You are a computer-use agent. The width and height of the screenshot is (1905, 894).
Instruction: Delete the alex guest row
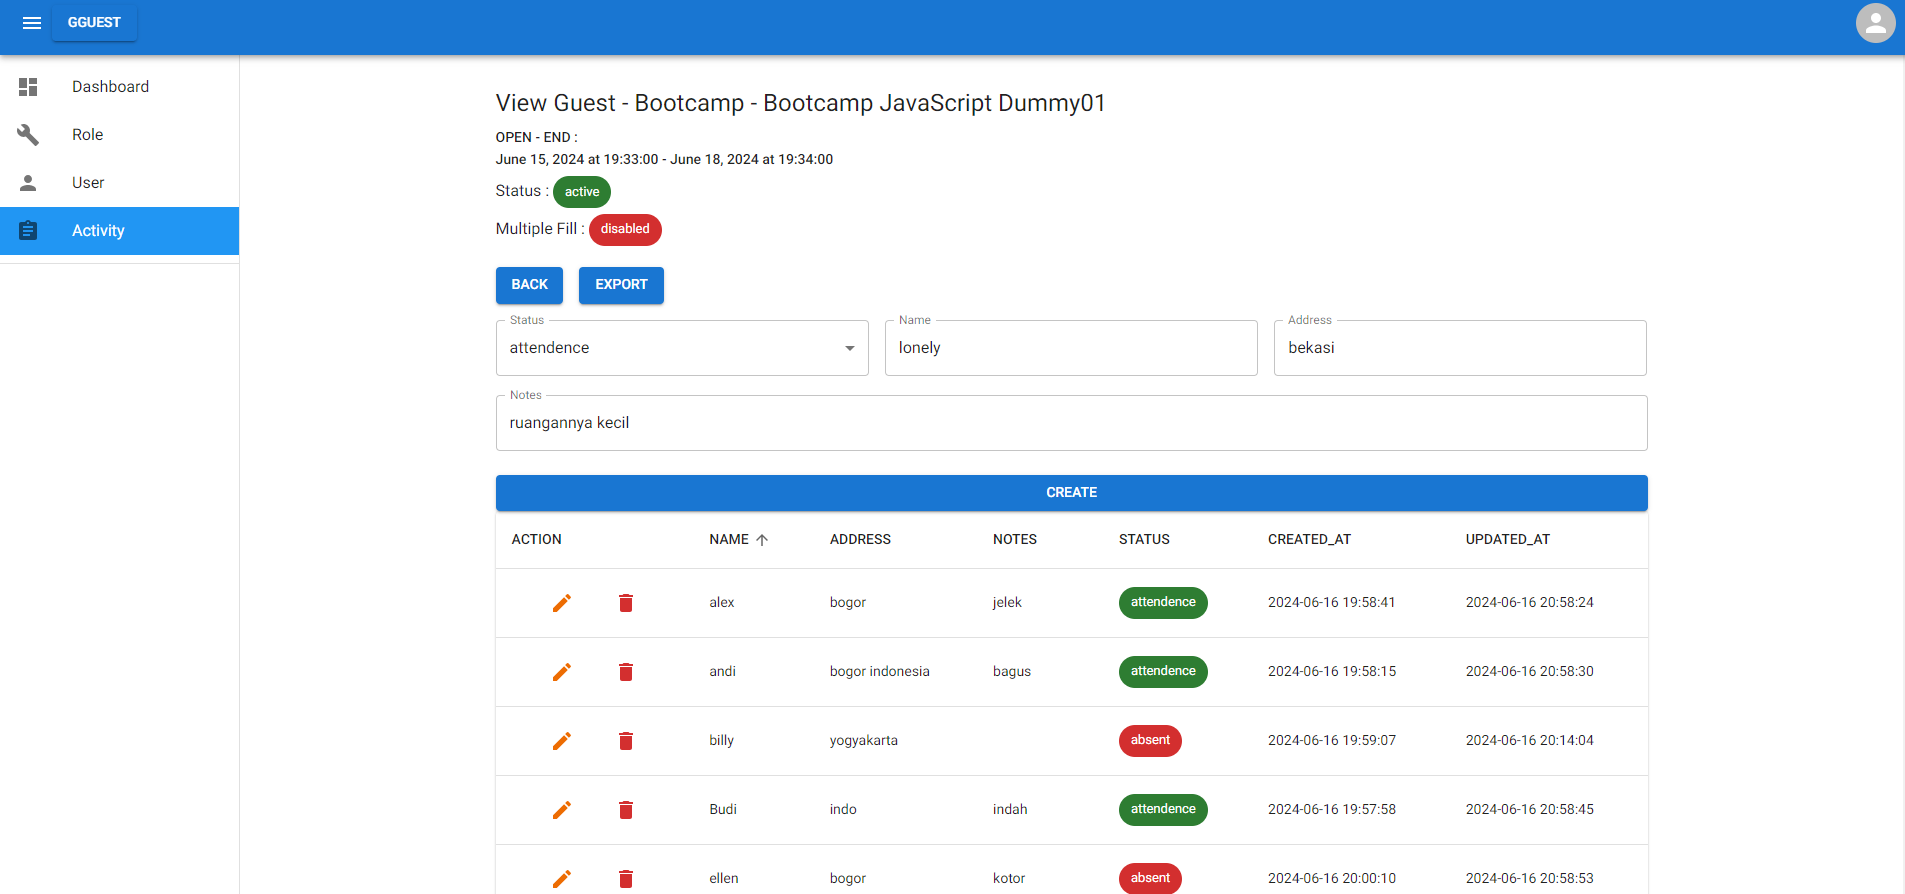626,603
